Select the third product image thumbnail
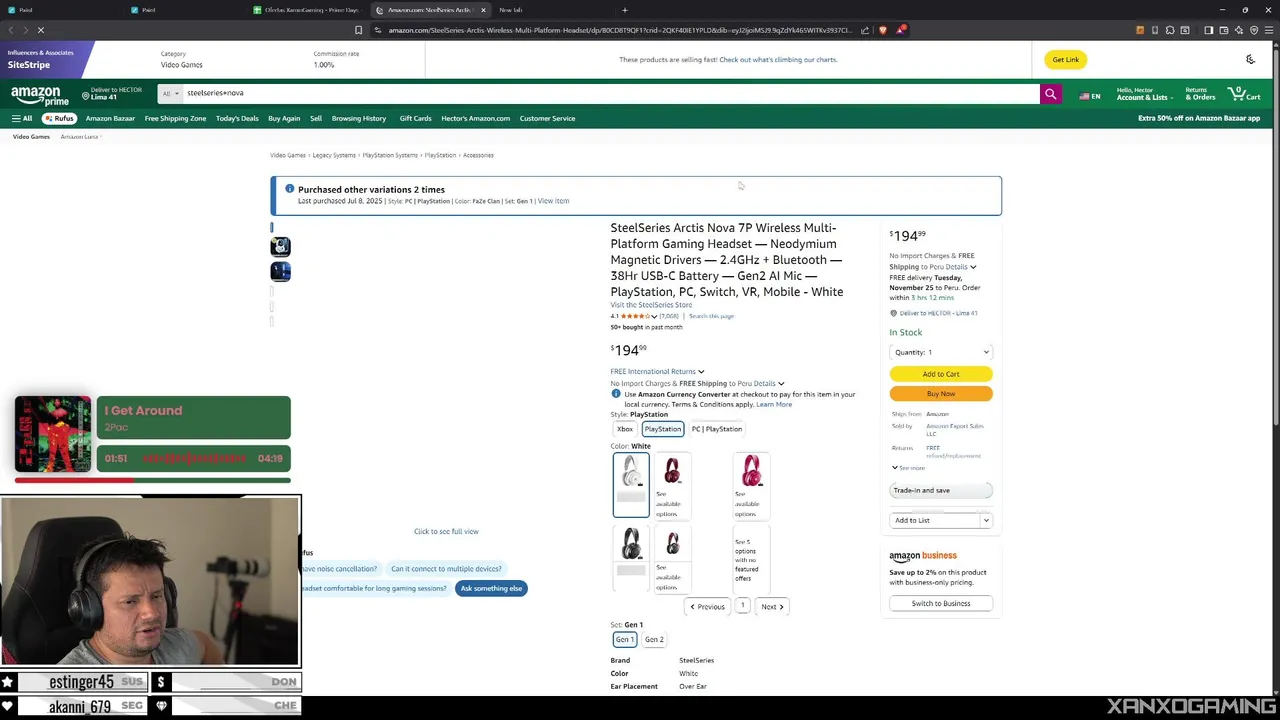1280x720 pixels. [x=280, y=271]
